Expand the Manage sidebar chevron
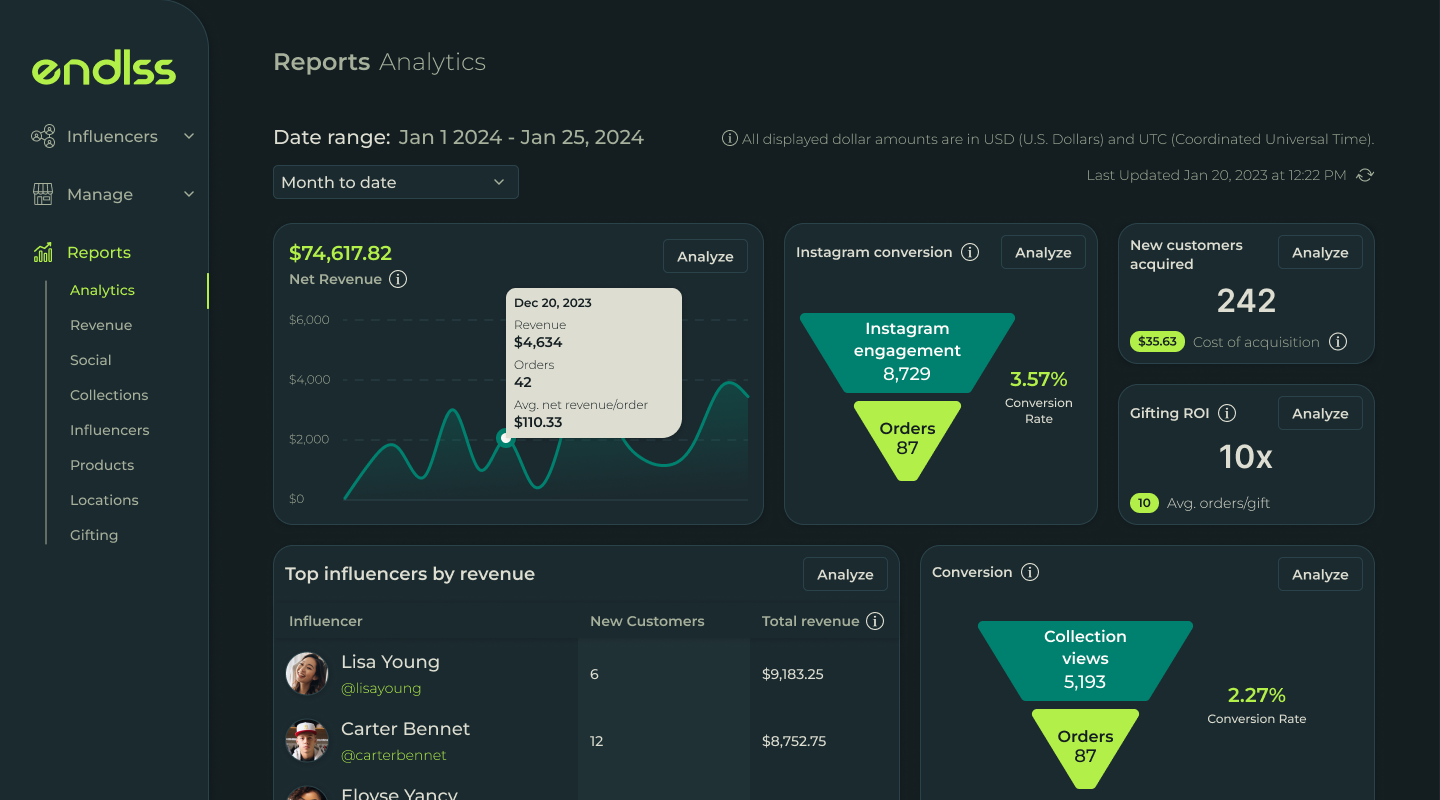 coord(189,194)
